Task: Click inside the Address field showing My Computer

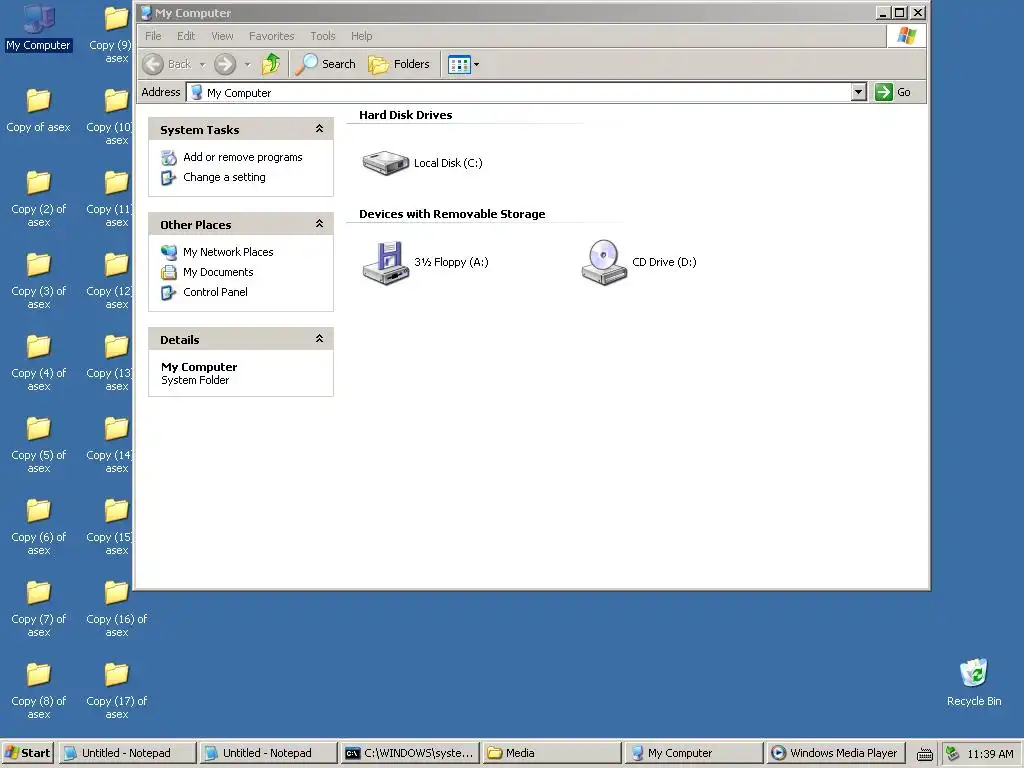Action: (519, 92)
